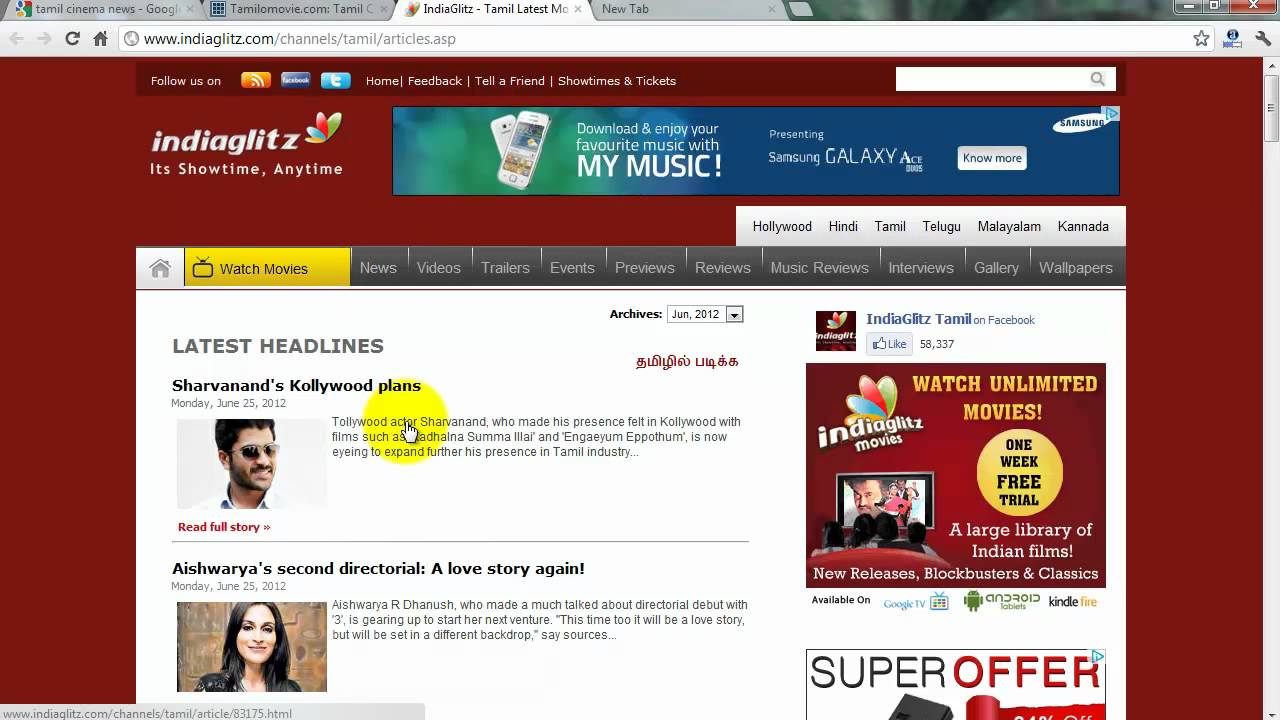Select the Telugu language link
Viewport: 1280px width, 720px height.
coord(941,227)
